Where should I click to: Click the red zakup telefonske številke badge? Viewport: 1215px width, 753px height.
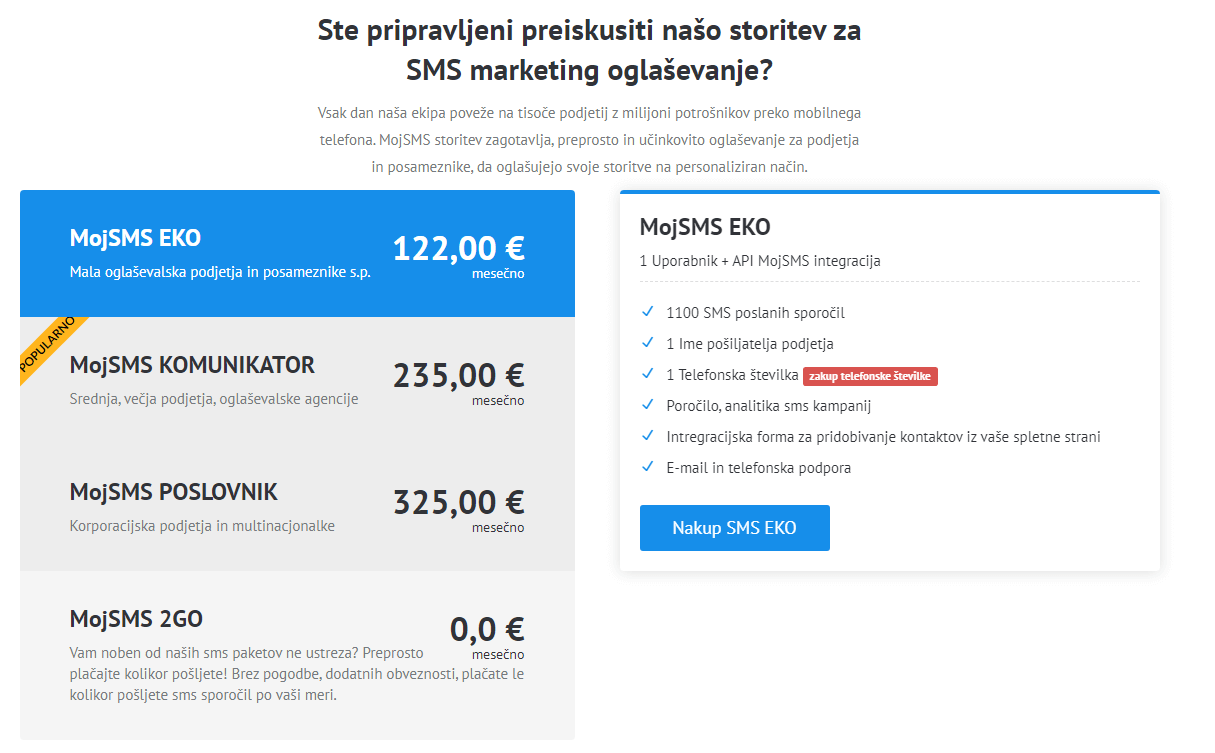pos(870,376)
